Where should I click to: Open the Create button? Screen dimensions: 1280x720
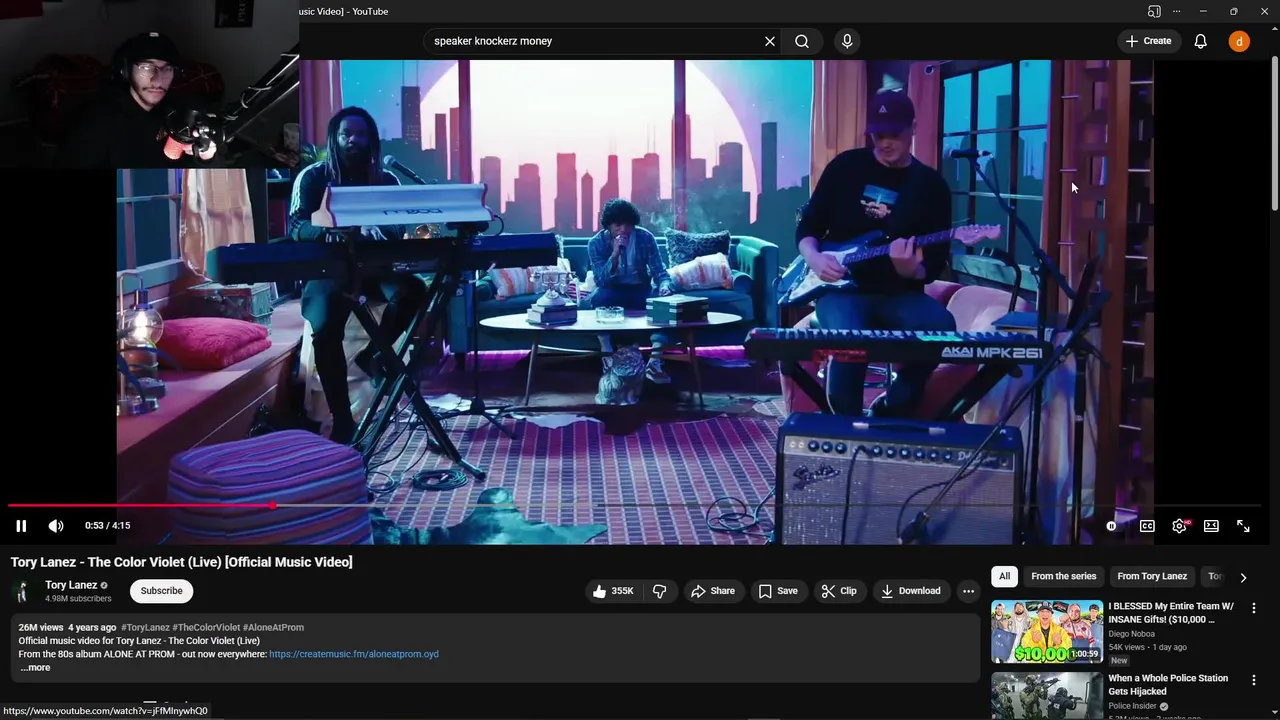[x=1148, y=41]
